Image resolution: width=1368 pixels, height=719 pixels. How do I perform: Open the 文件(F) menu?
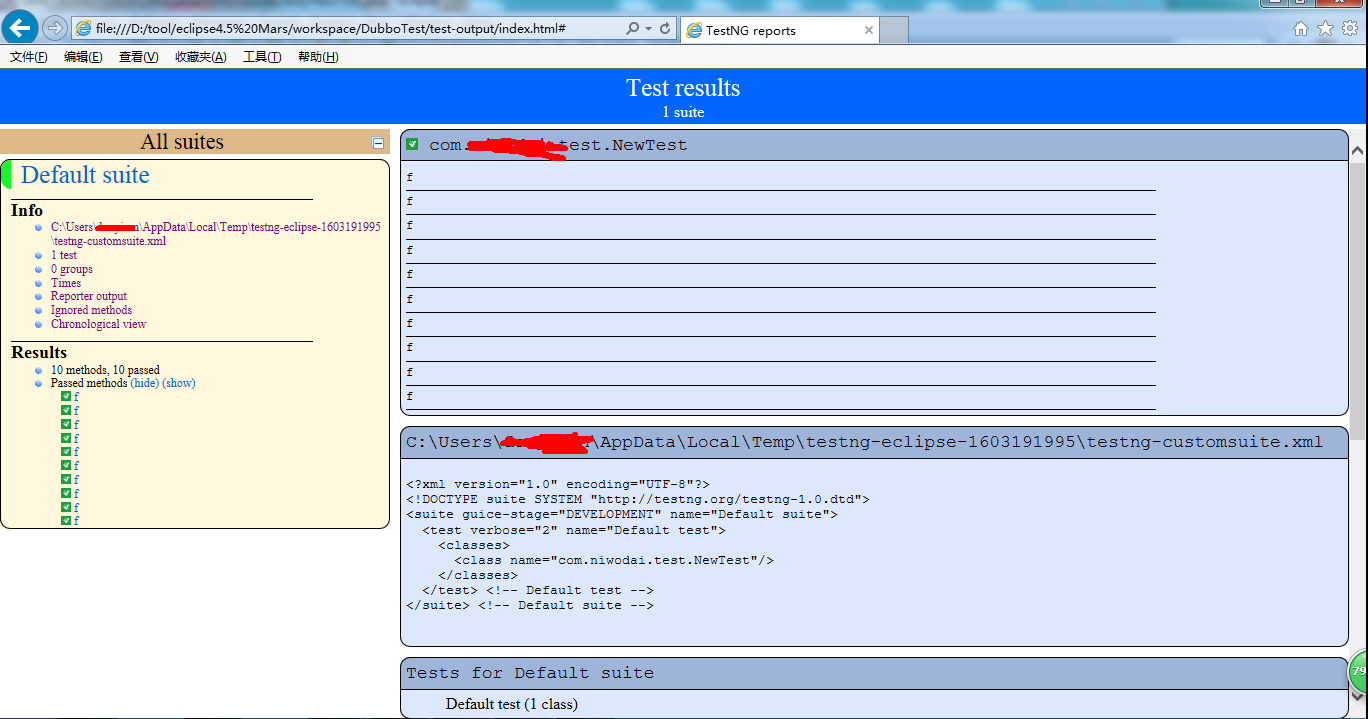click(x=29, y=57)
